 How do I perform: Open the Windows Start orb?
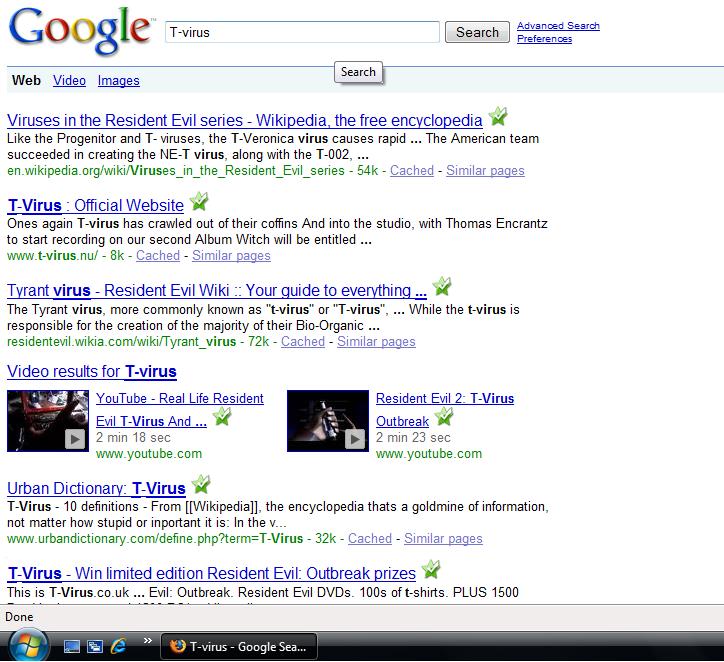(28, 646)
